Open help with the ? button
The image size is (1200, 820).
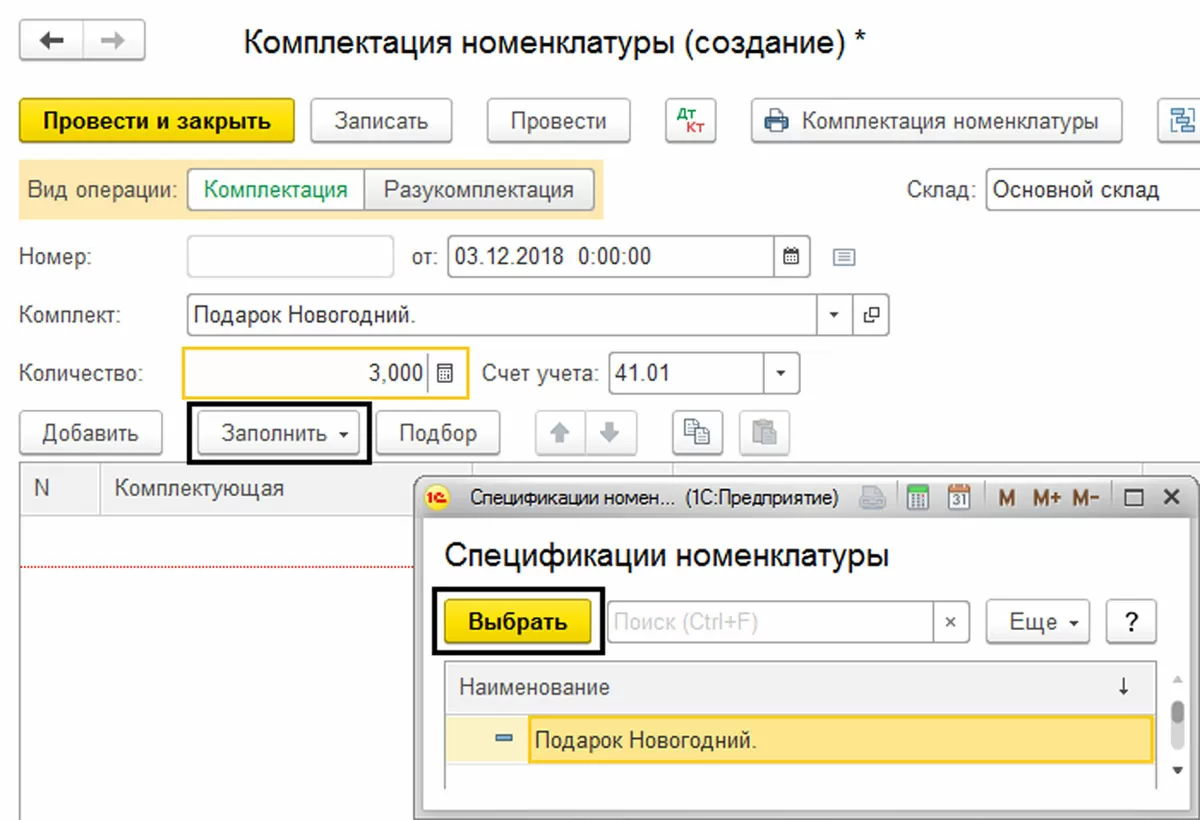click(x=1132, y=622)
